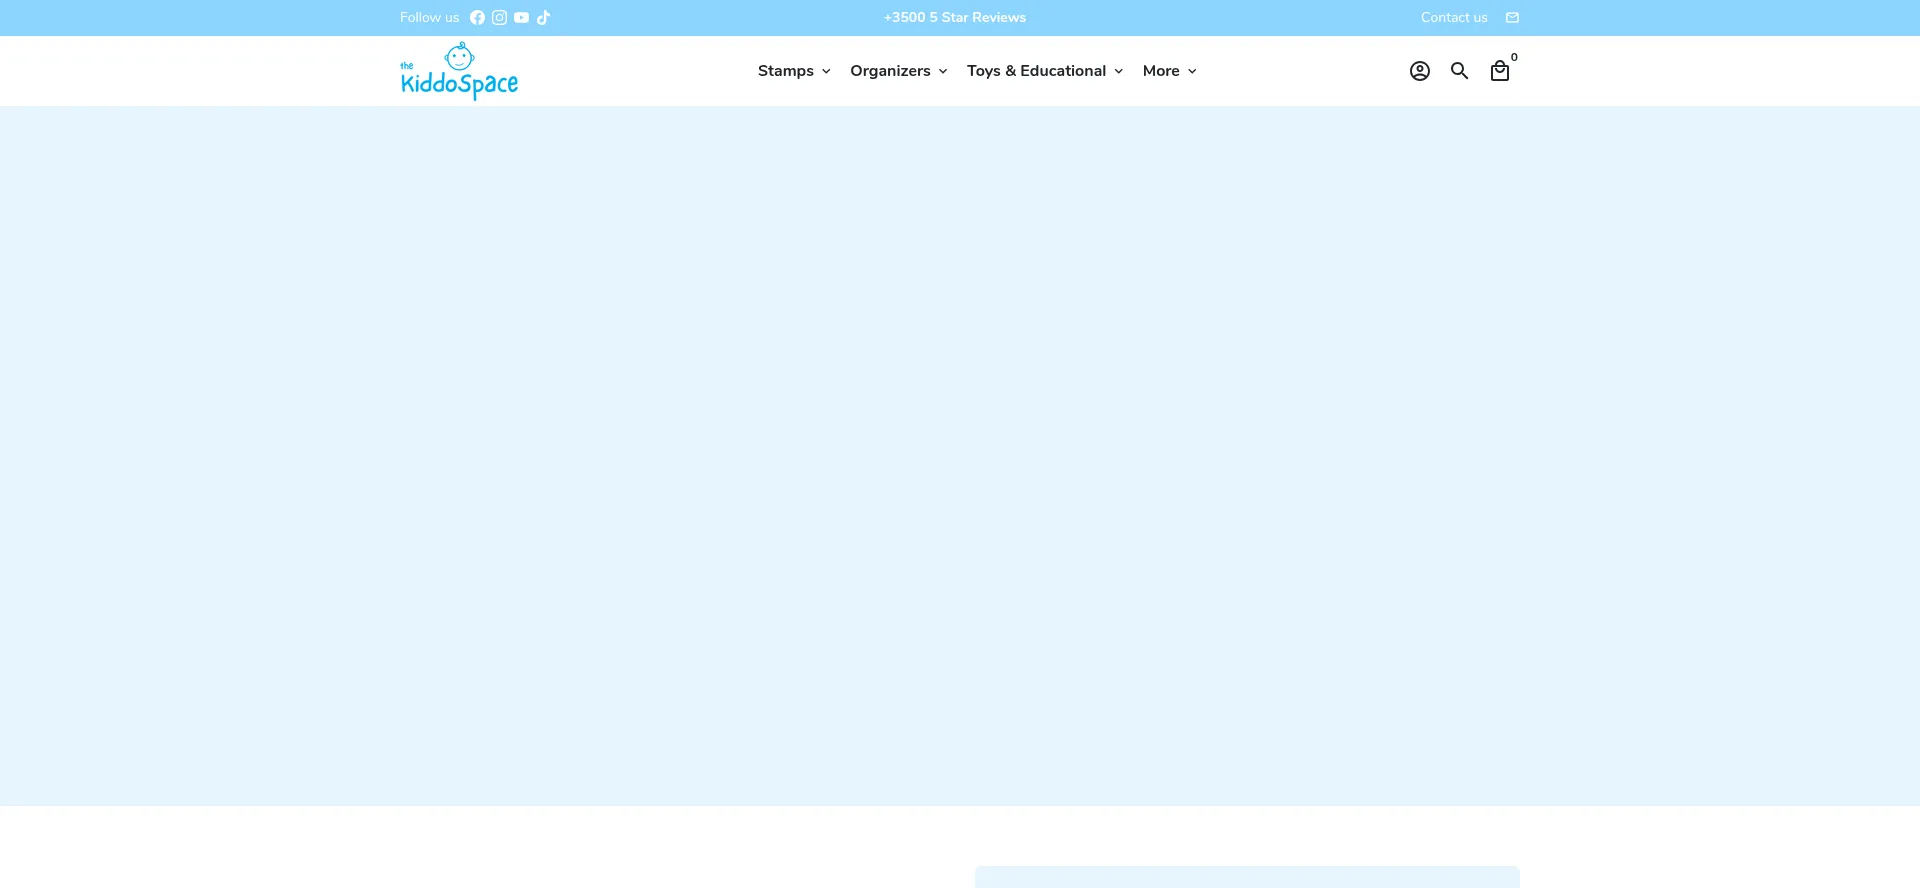Select the Organizers menu item

890,71
